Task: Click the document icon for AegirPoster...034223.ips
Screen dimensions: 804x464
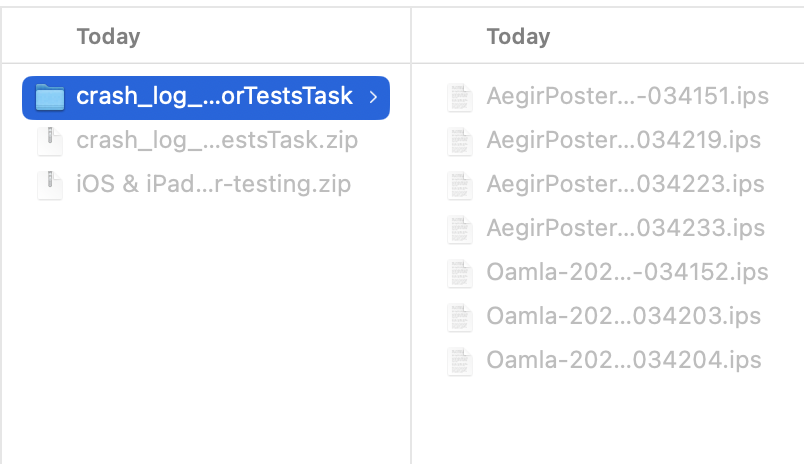Action: [x=459, y=186]
